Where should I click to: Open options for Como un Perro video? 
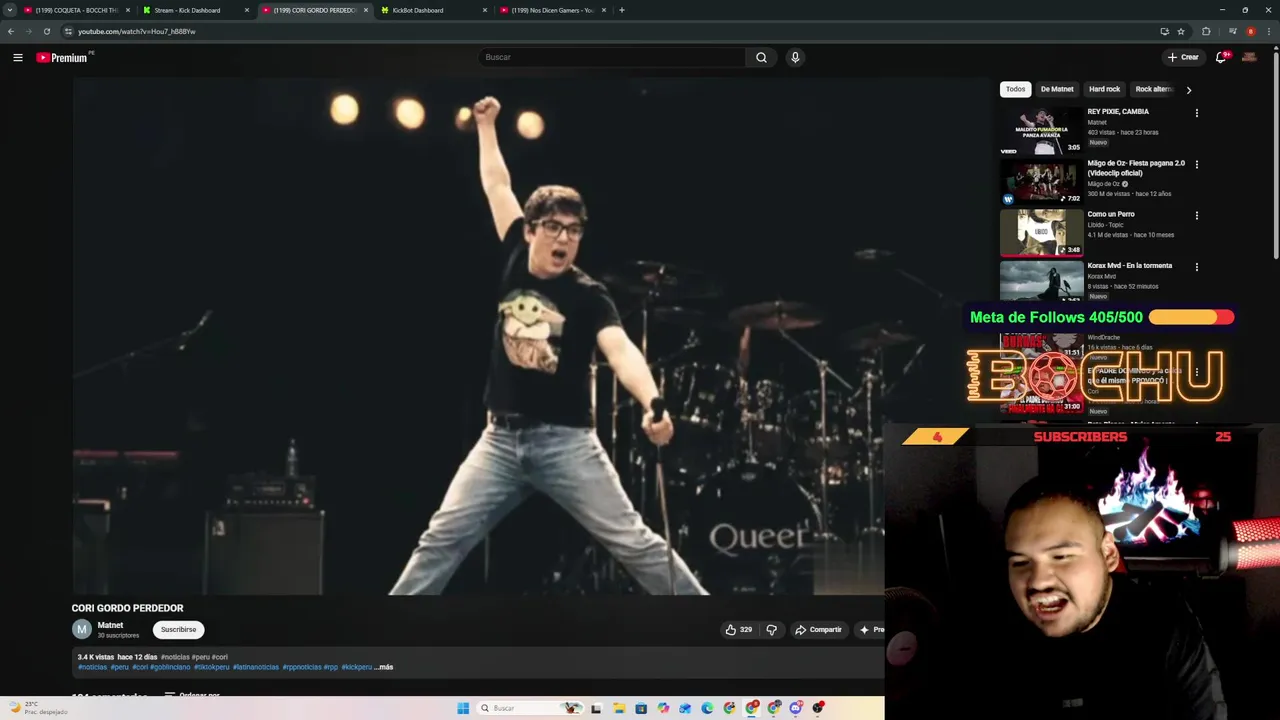pyautogui.click(x=1197, y=215)
